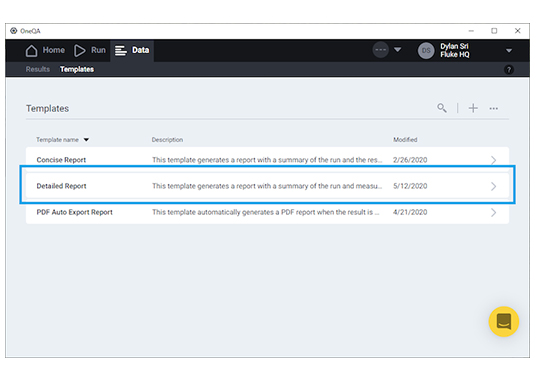
Task: Add a new template with plus icon
Action: coord(473,108)
